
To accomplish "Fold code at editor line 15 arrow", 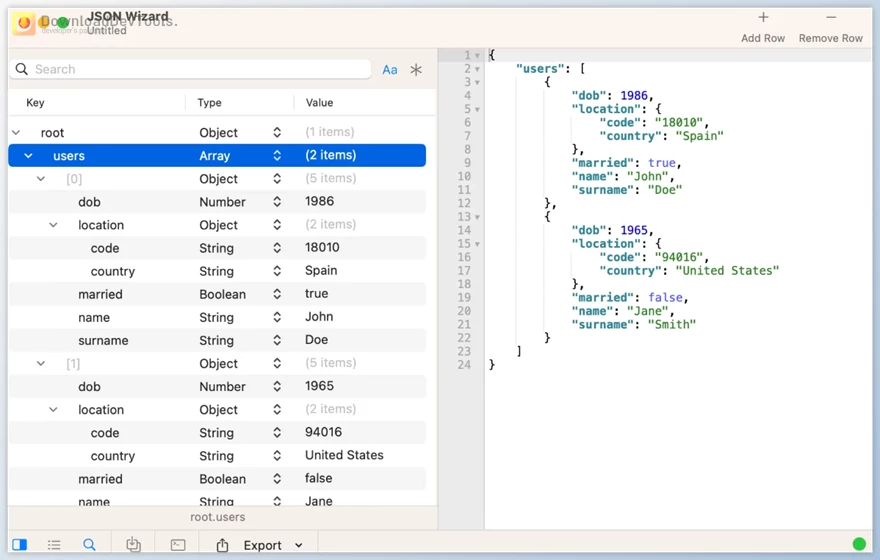I will coord(477,244).
